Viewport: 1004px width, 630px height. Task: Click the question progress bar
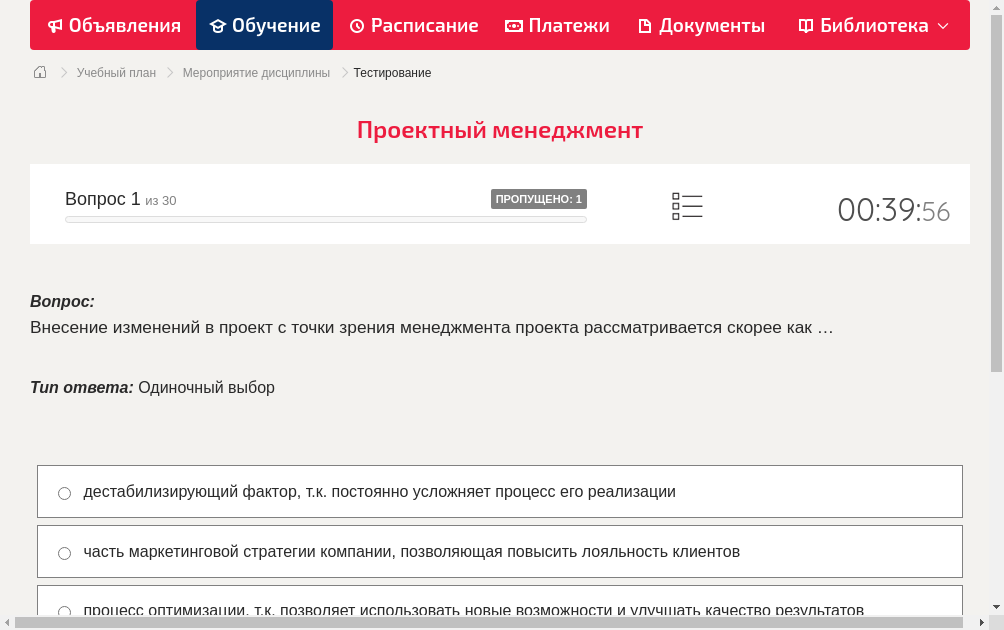tap(325, 219)
